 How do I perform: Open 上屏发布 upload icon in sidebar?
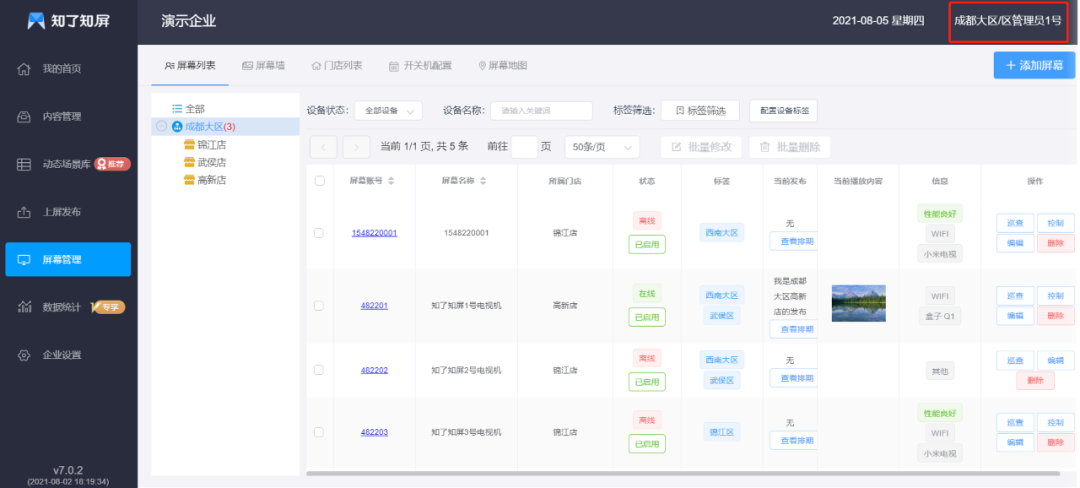point(23,212)
